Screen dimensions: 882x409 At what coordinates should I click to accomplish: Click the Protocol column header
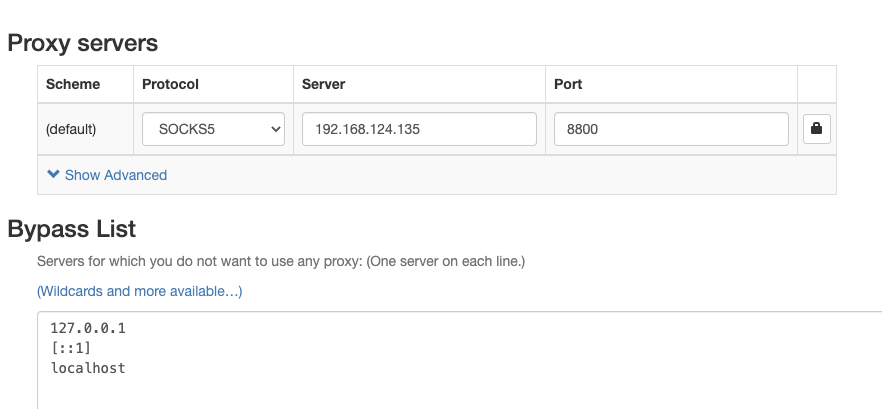point(171,84)
